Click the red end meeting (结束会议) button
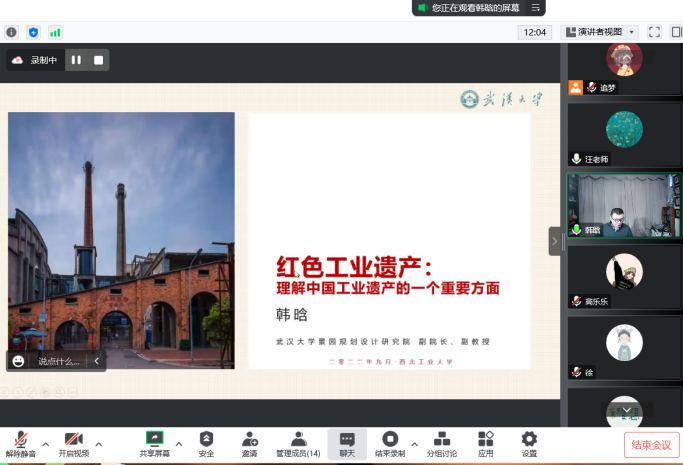 pos(651,444)
